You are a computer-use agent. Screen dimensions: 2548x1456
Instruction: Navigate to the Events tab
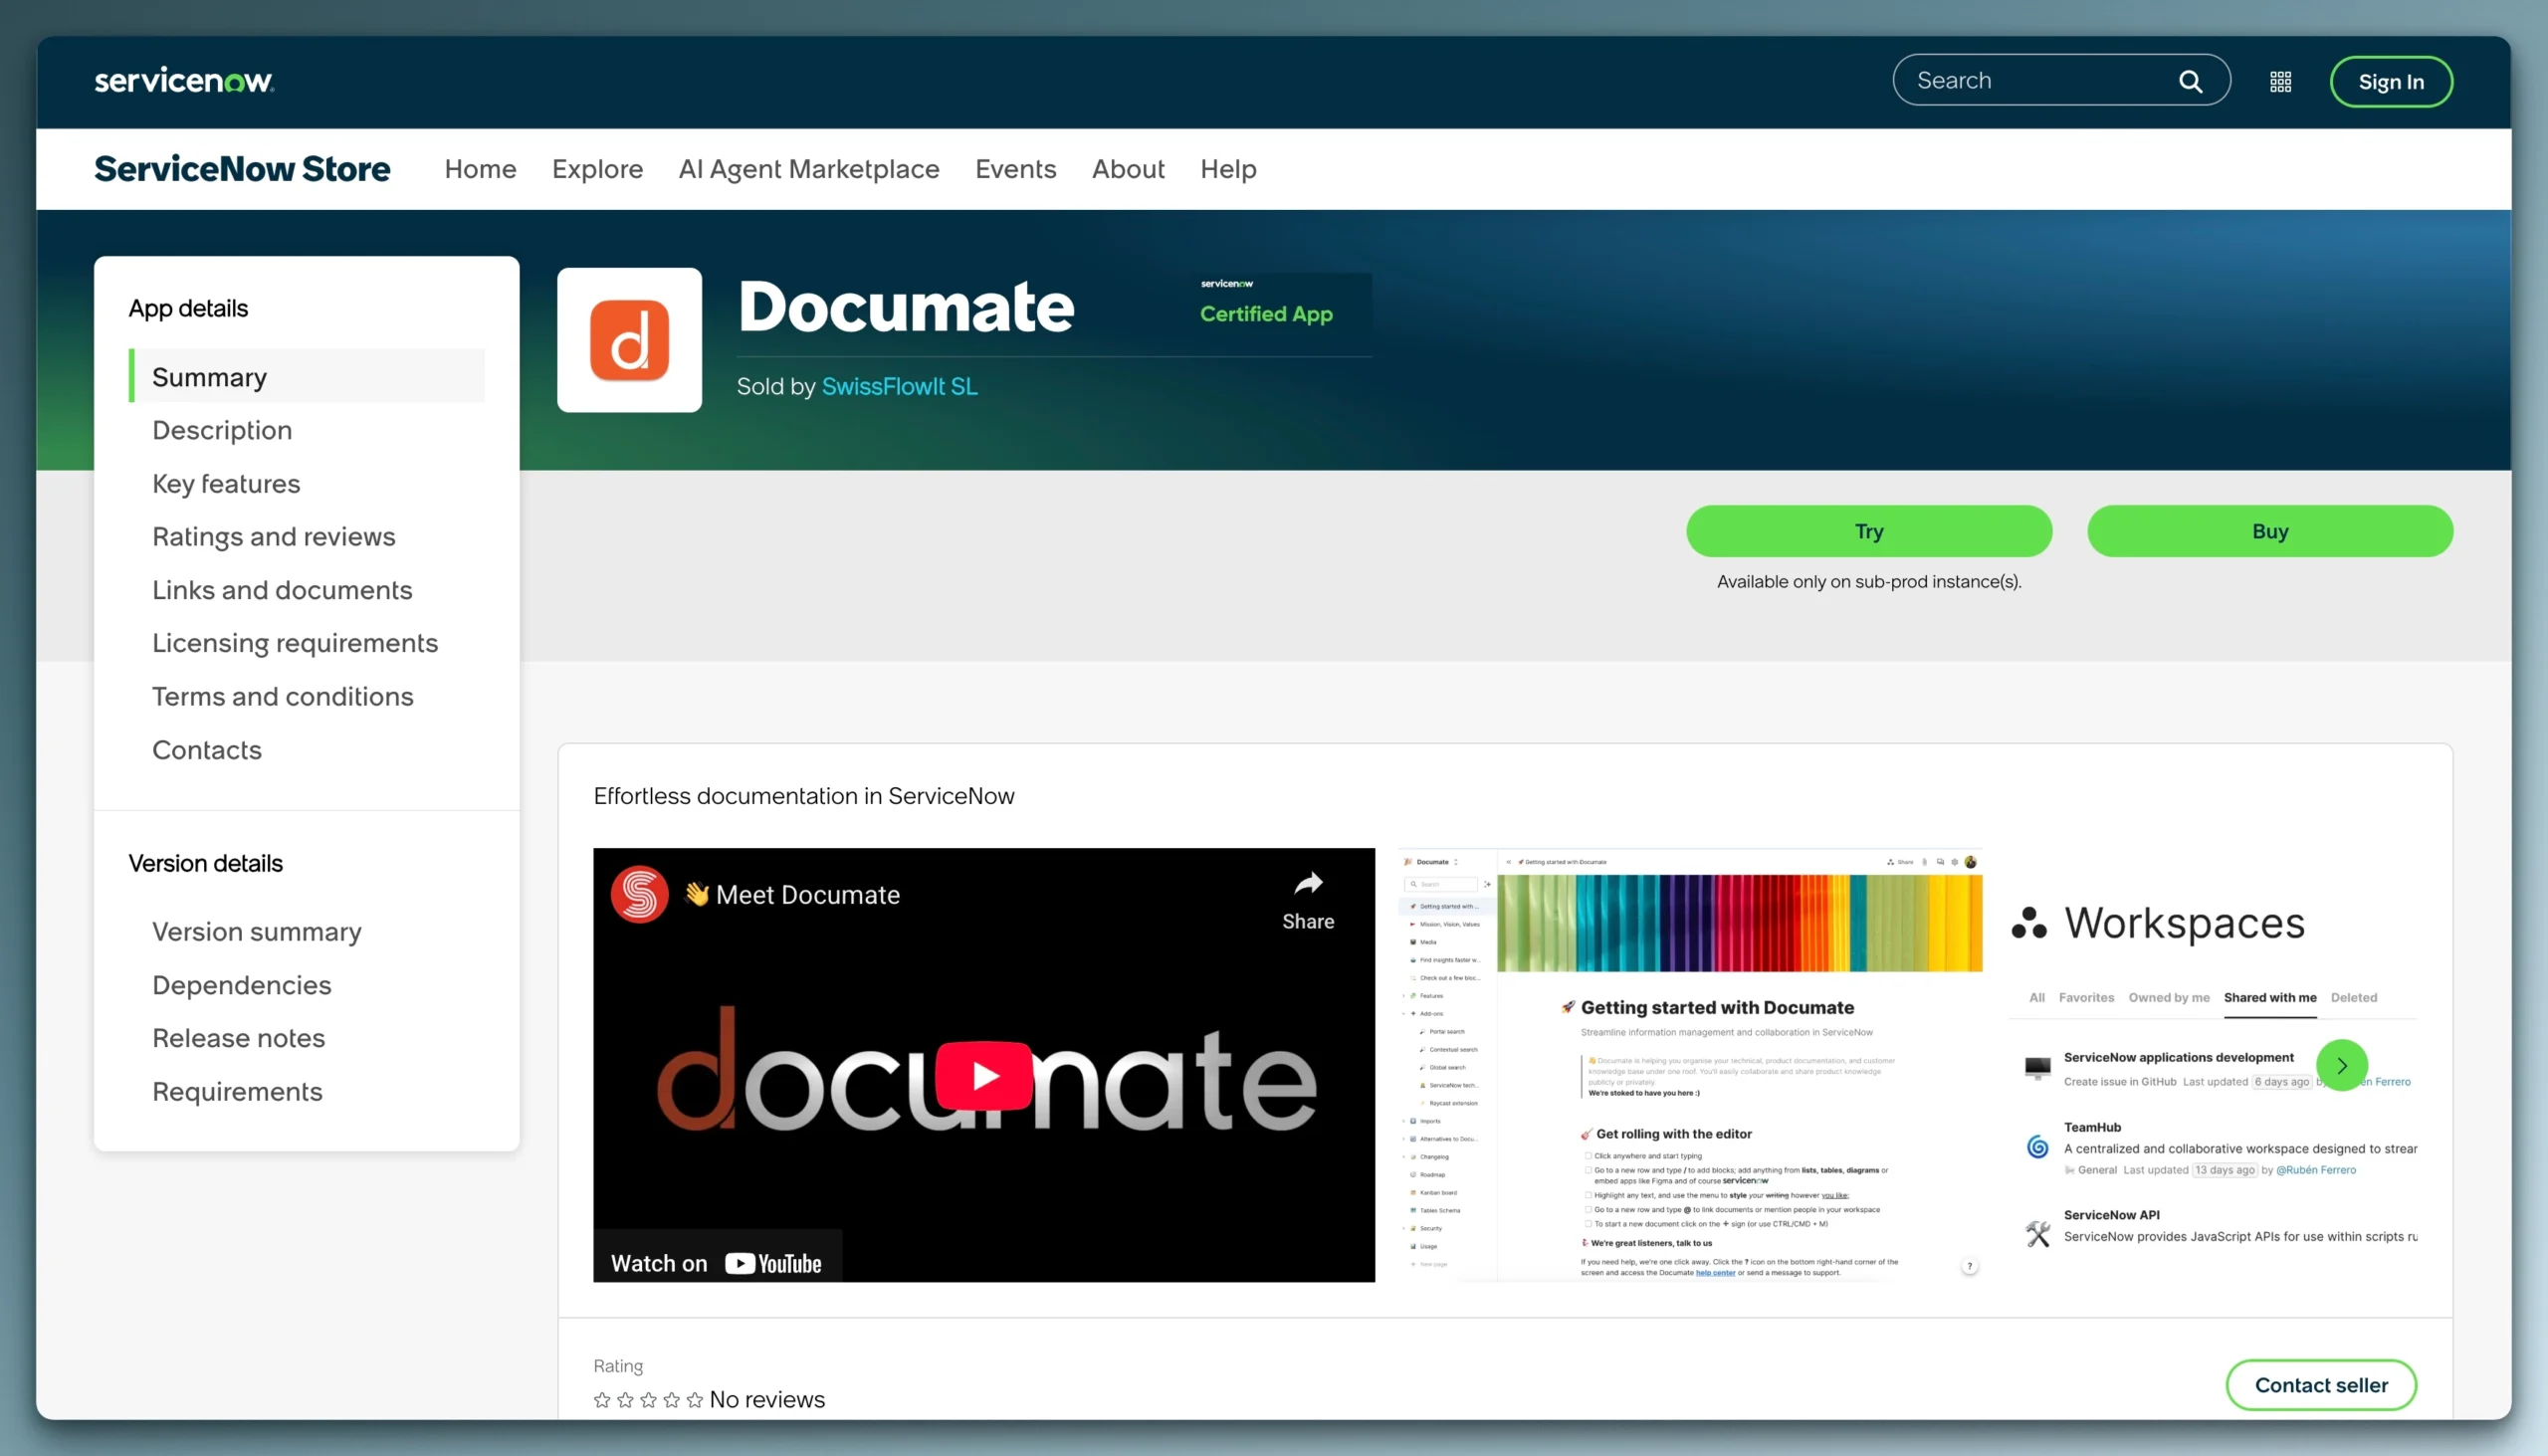[1015, 168]
